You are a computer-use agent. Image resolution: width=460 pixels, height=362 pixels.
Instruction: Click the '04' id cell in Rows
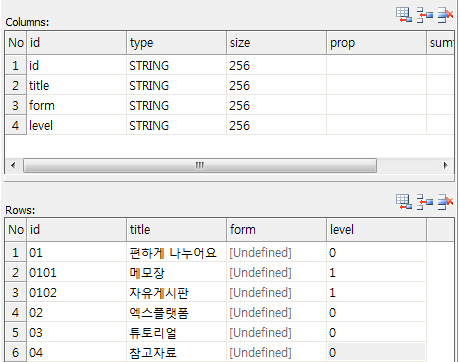pyautogui.click(x=76, y=352)
